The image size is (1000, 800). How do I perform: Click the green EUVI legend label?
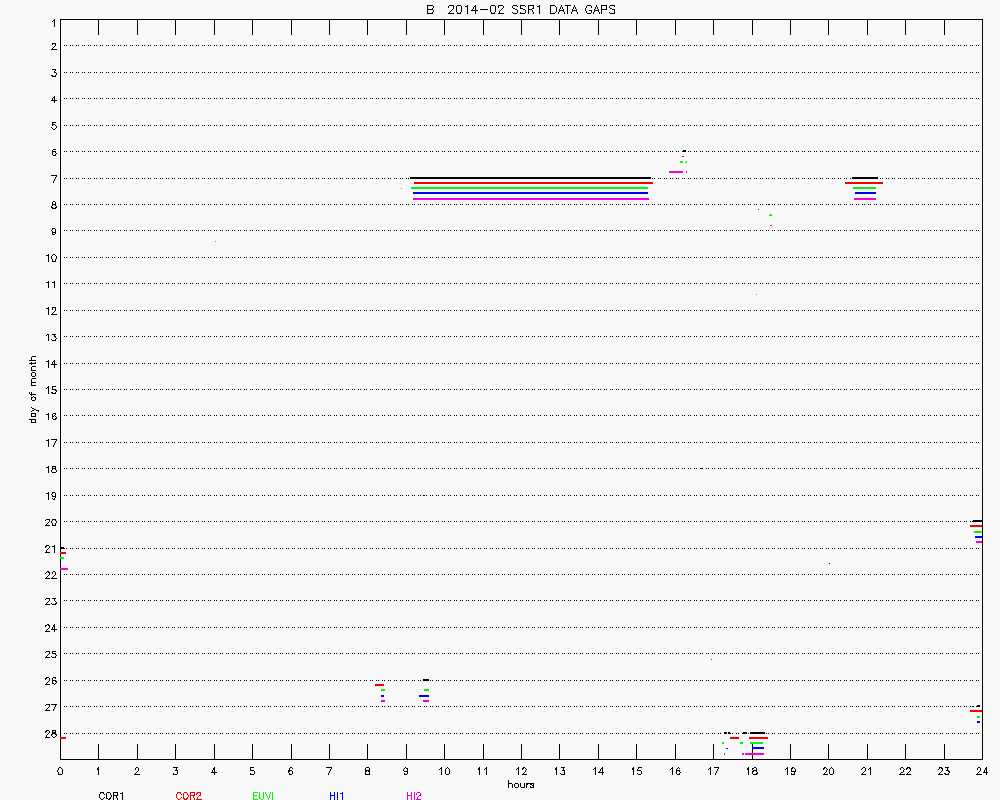pos(263,796)
